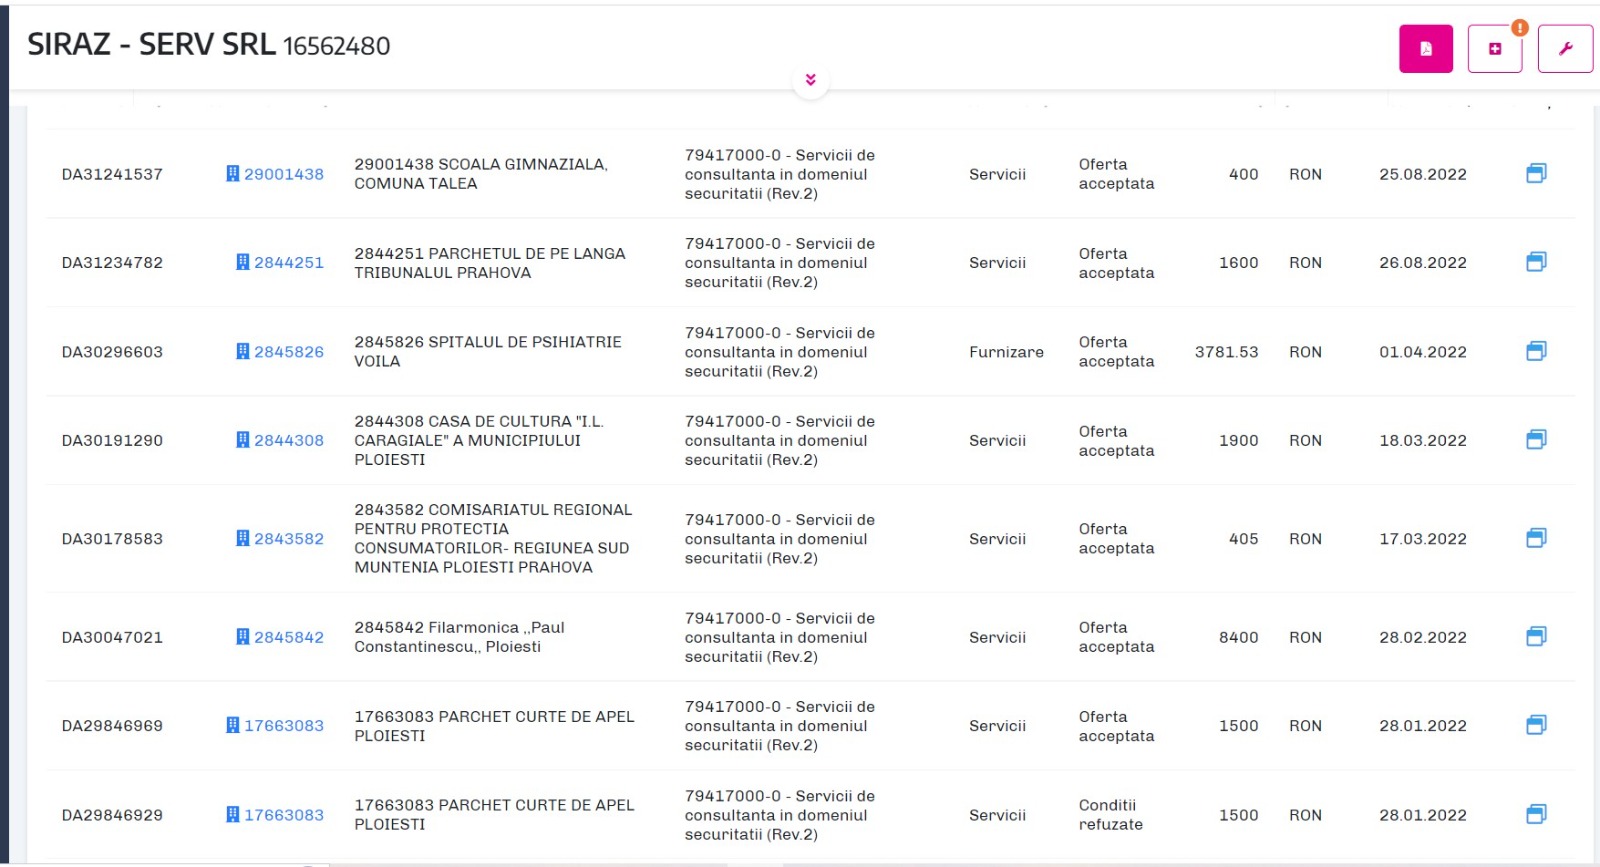Open authority link 2844251

[288, 263]
